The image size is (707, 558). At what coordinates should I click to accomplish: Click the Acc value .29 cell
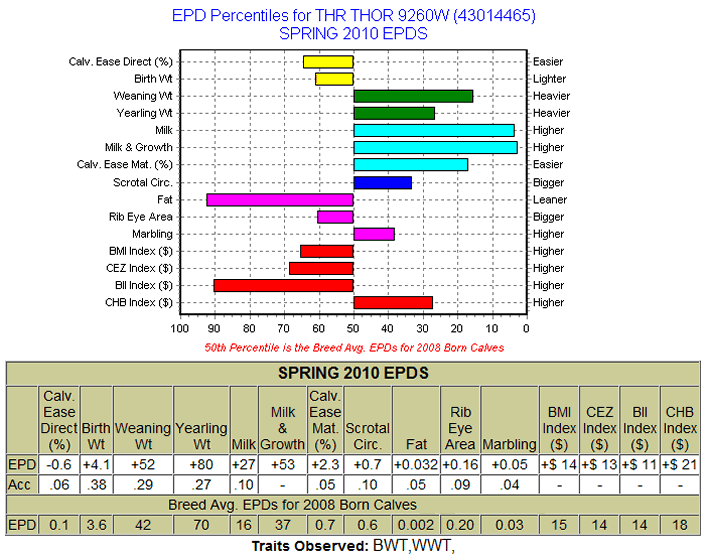click(x=143, y=485)
